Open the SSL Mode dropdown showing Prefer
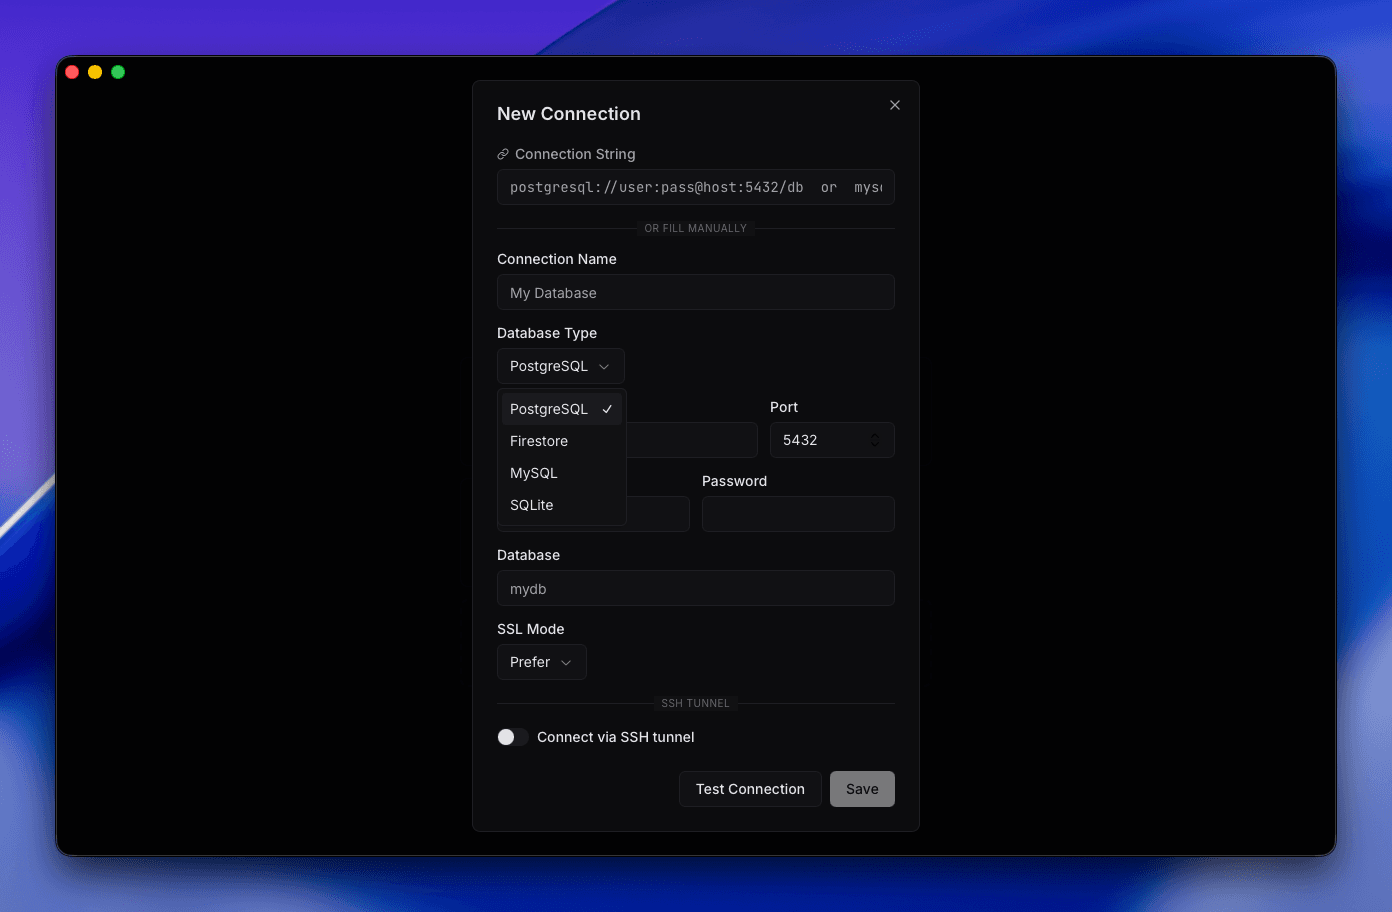Screen dimensions: 1392x912 pyautogui.click(x=541, y=662)
